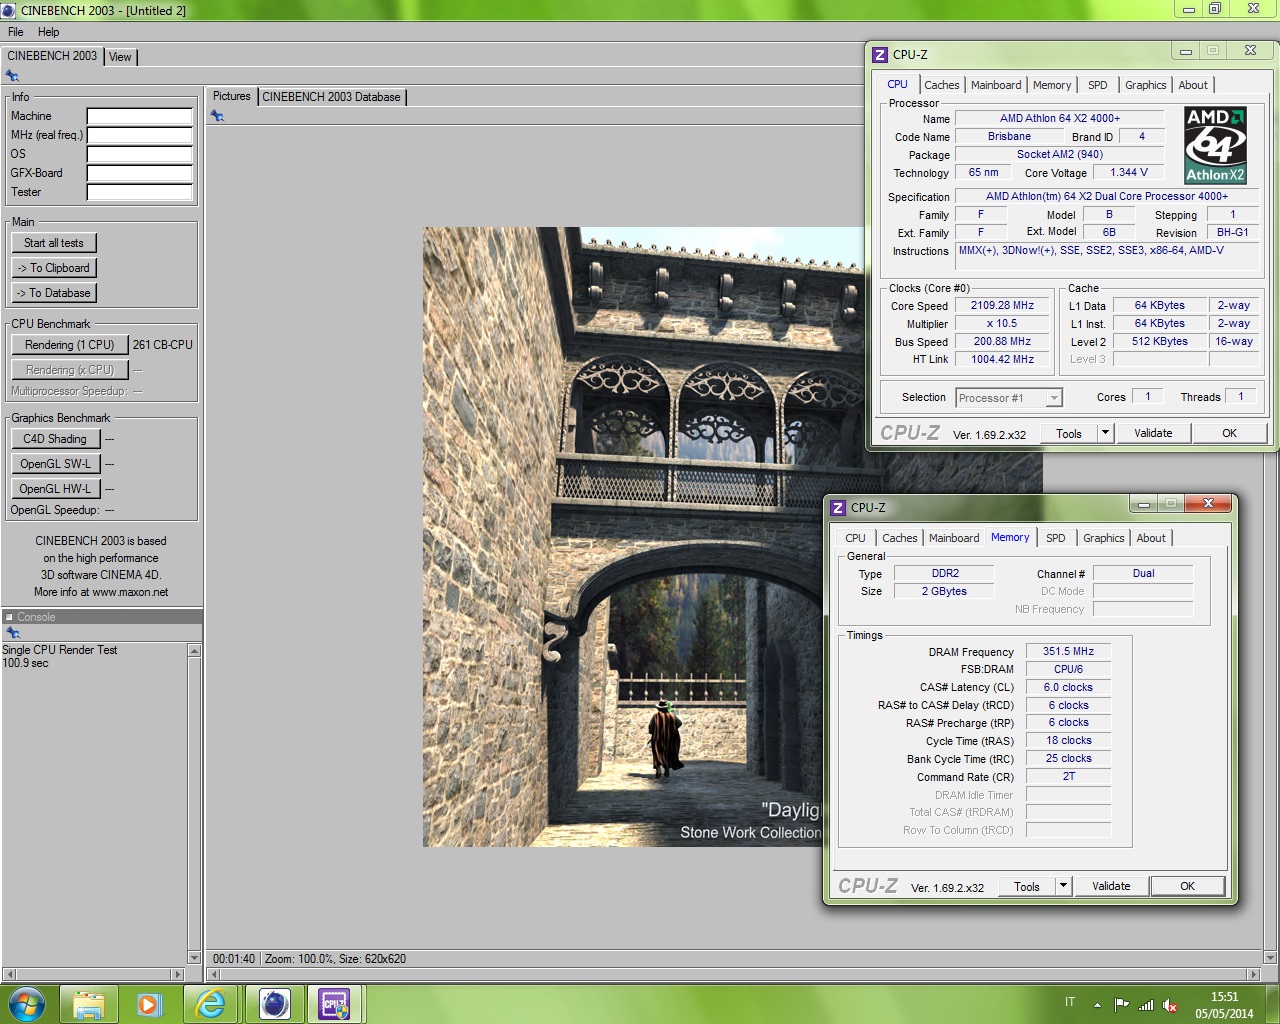Click pin icon in Console panel
1280x1024 pixels.
click(x=12, y=633)
